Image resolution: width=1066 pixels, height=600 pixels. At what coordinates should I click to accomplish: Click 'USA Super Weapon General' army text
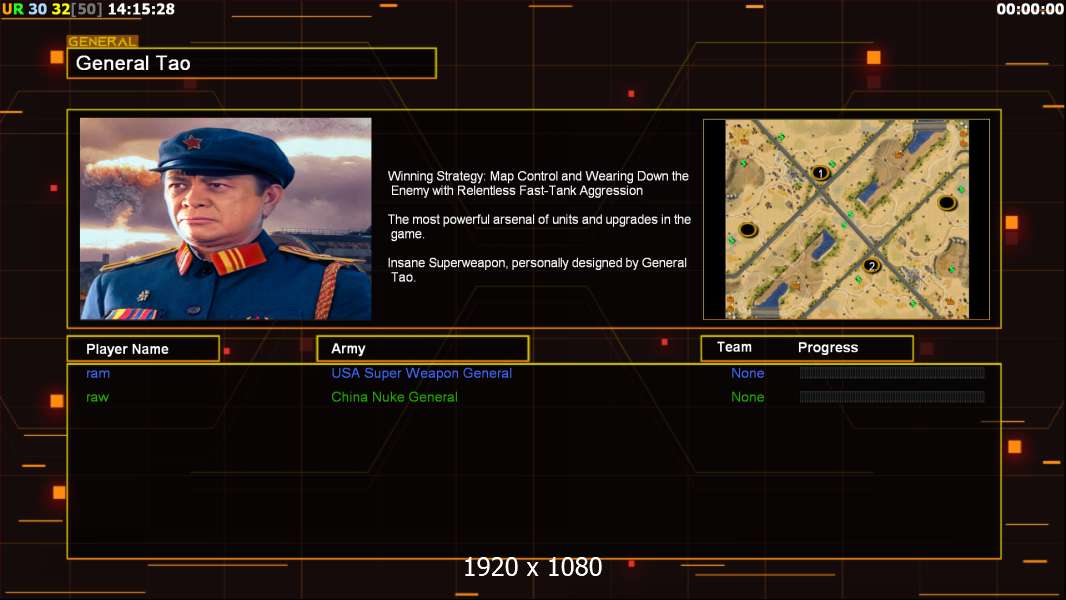tap(422, 373)
